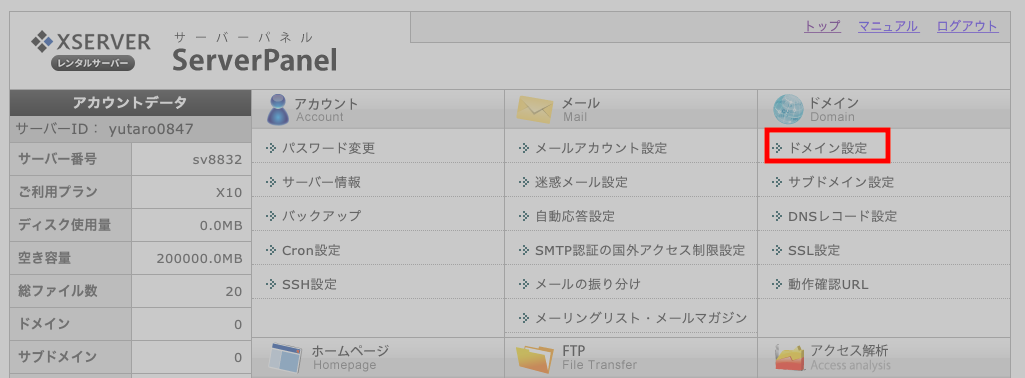This screenshot has width=1025, height=378.
Task: Click the Mail section envelope icon
Action: (x=535, y=110)
